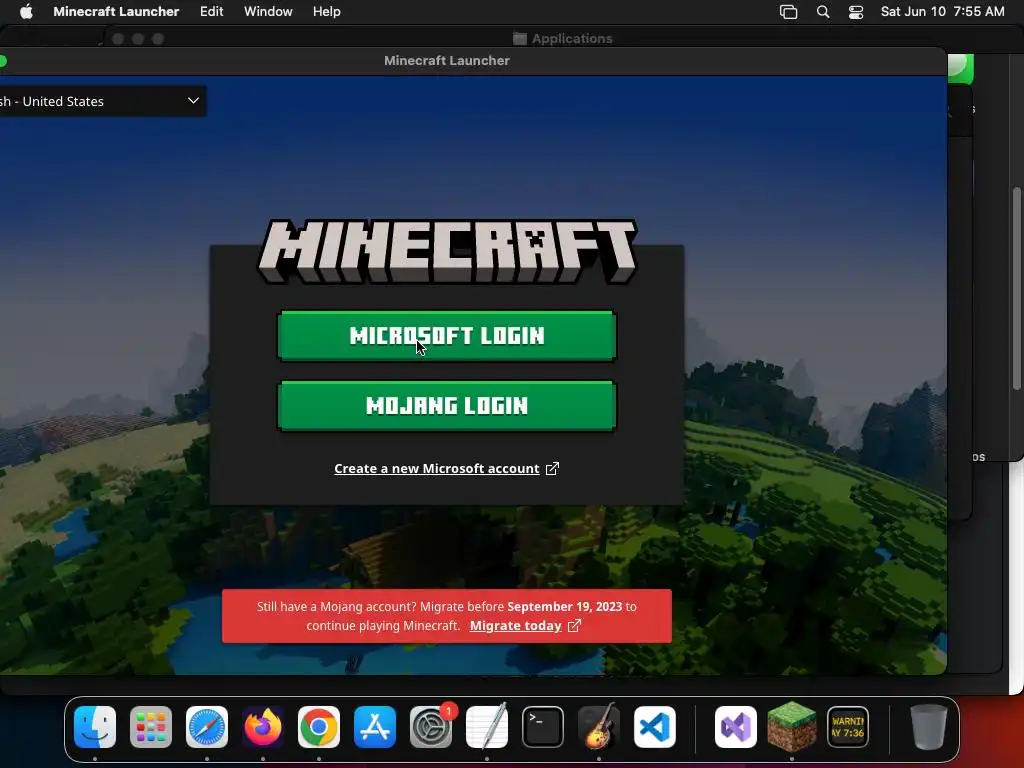This screenshot has height=768, width=1024.
Task: Click the external link icon beside Migrate today
Action: pyautogui.click(x=574, y=626)
